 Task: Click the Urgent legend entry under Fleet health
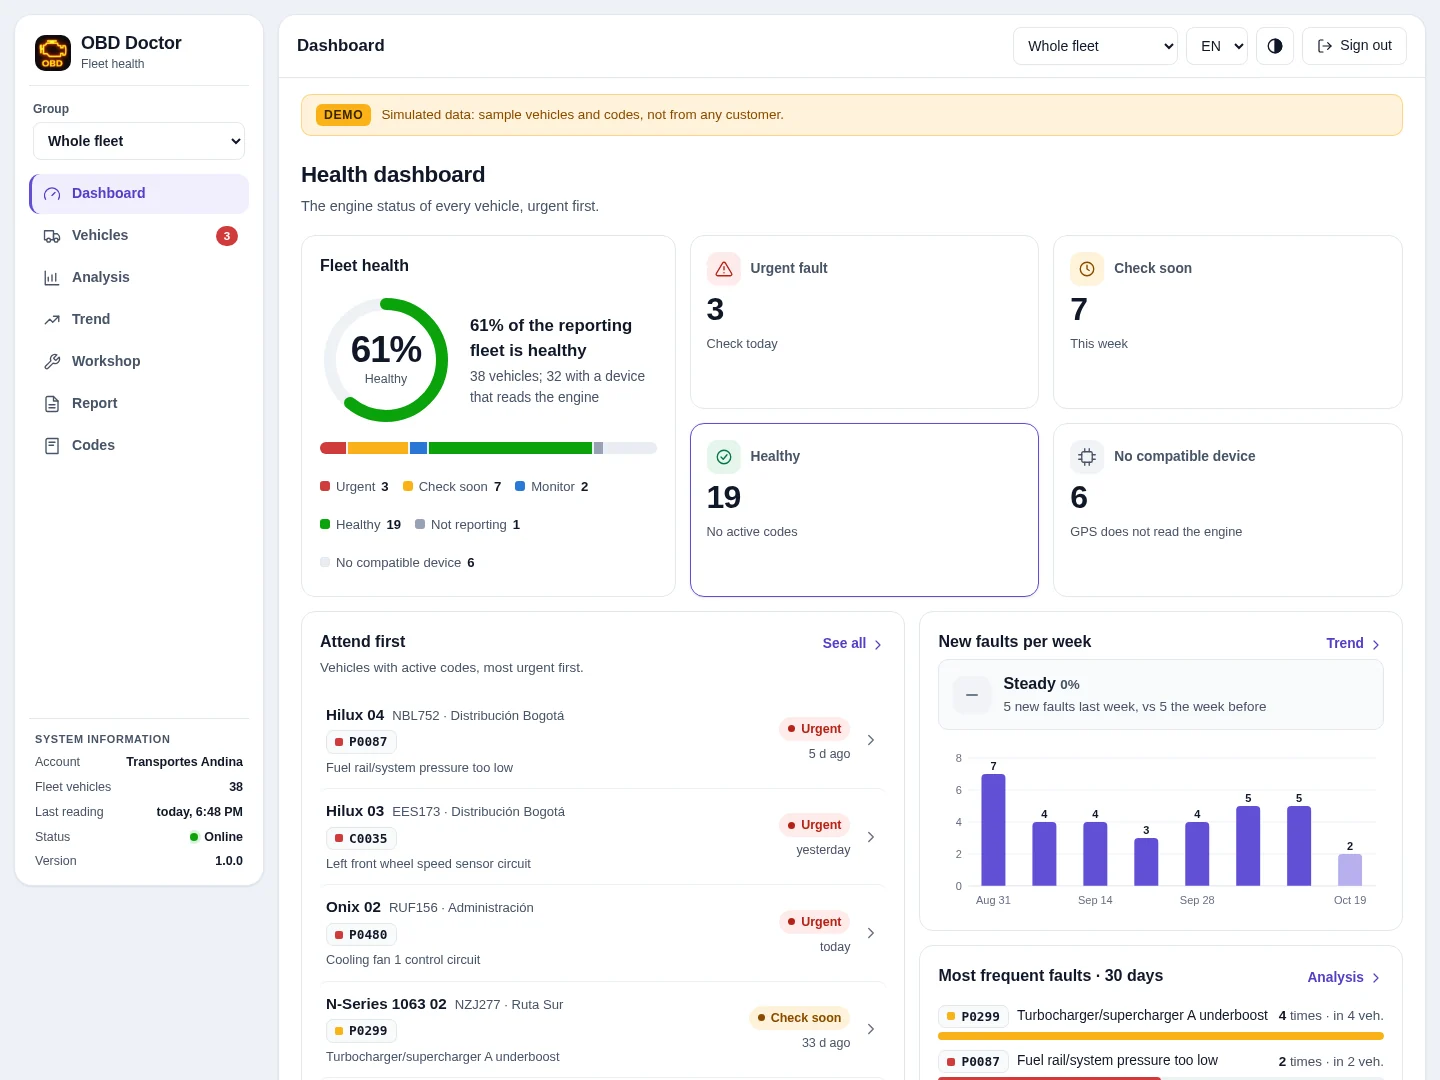354,487
